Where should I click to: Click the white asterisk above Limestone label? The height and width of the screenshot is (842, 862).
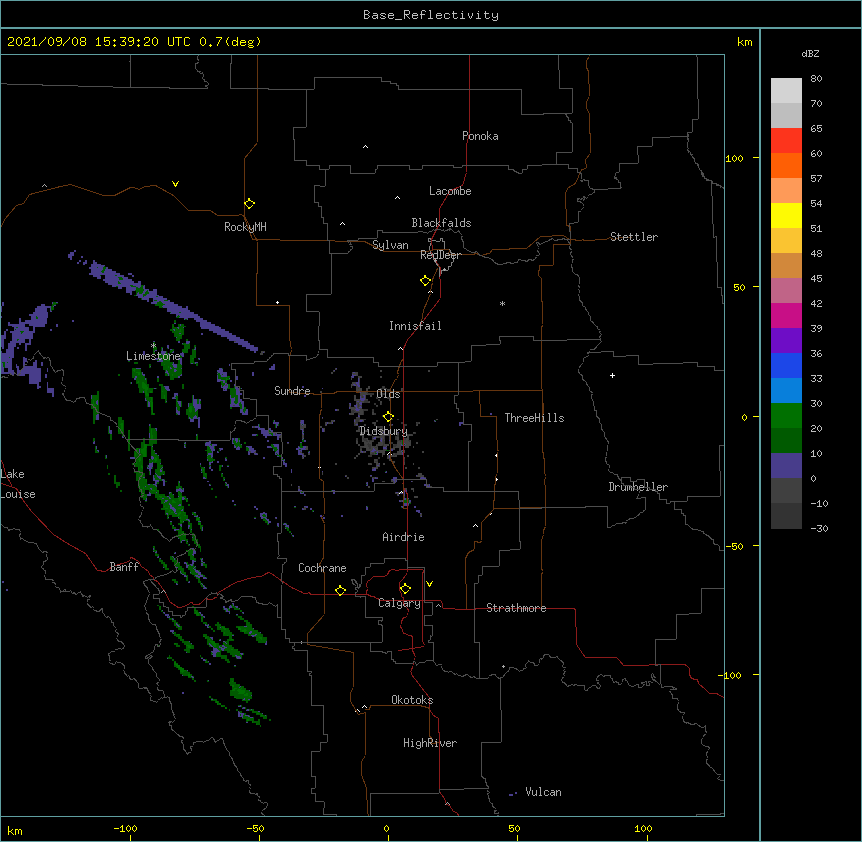coord(153,345)
